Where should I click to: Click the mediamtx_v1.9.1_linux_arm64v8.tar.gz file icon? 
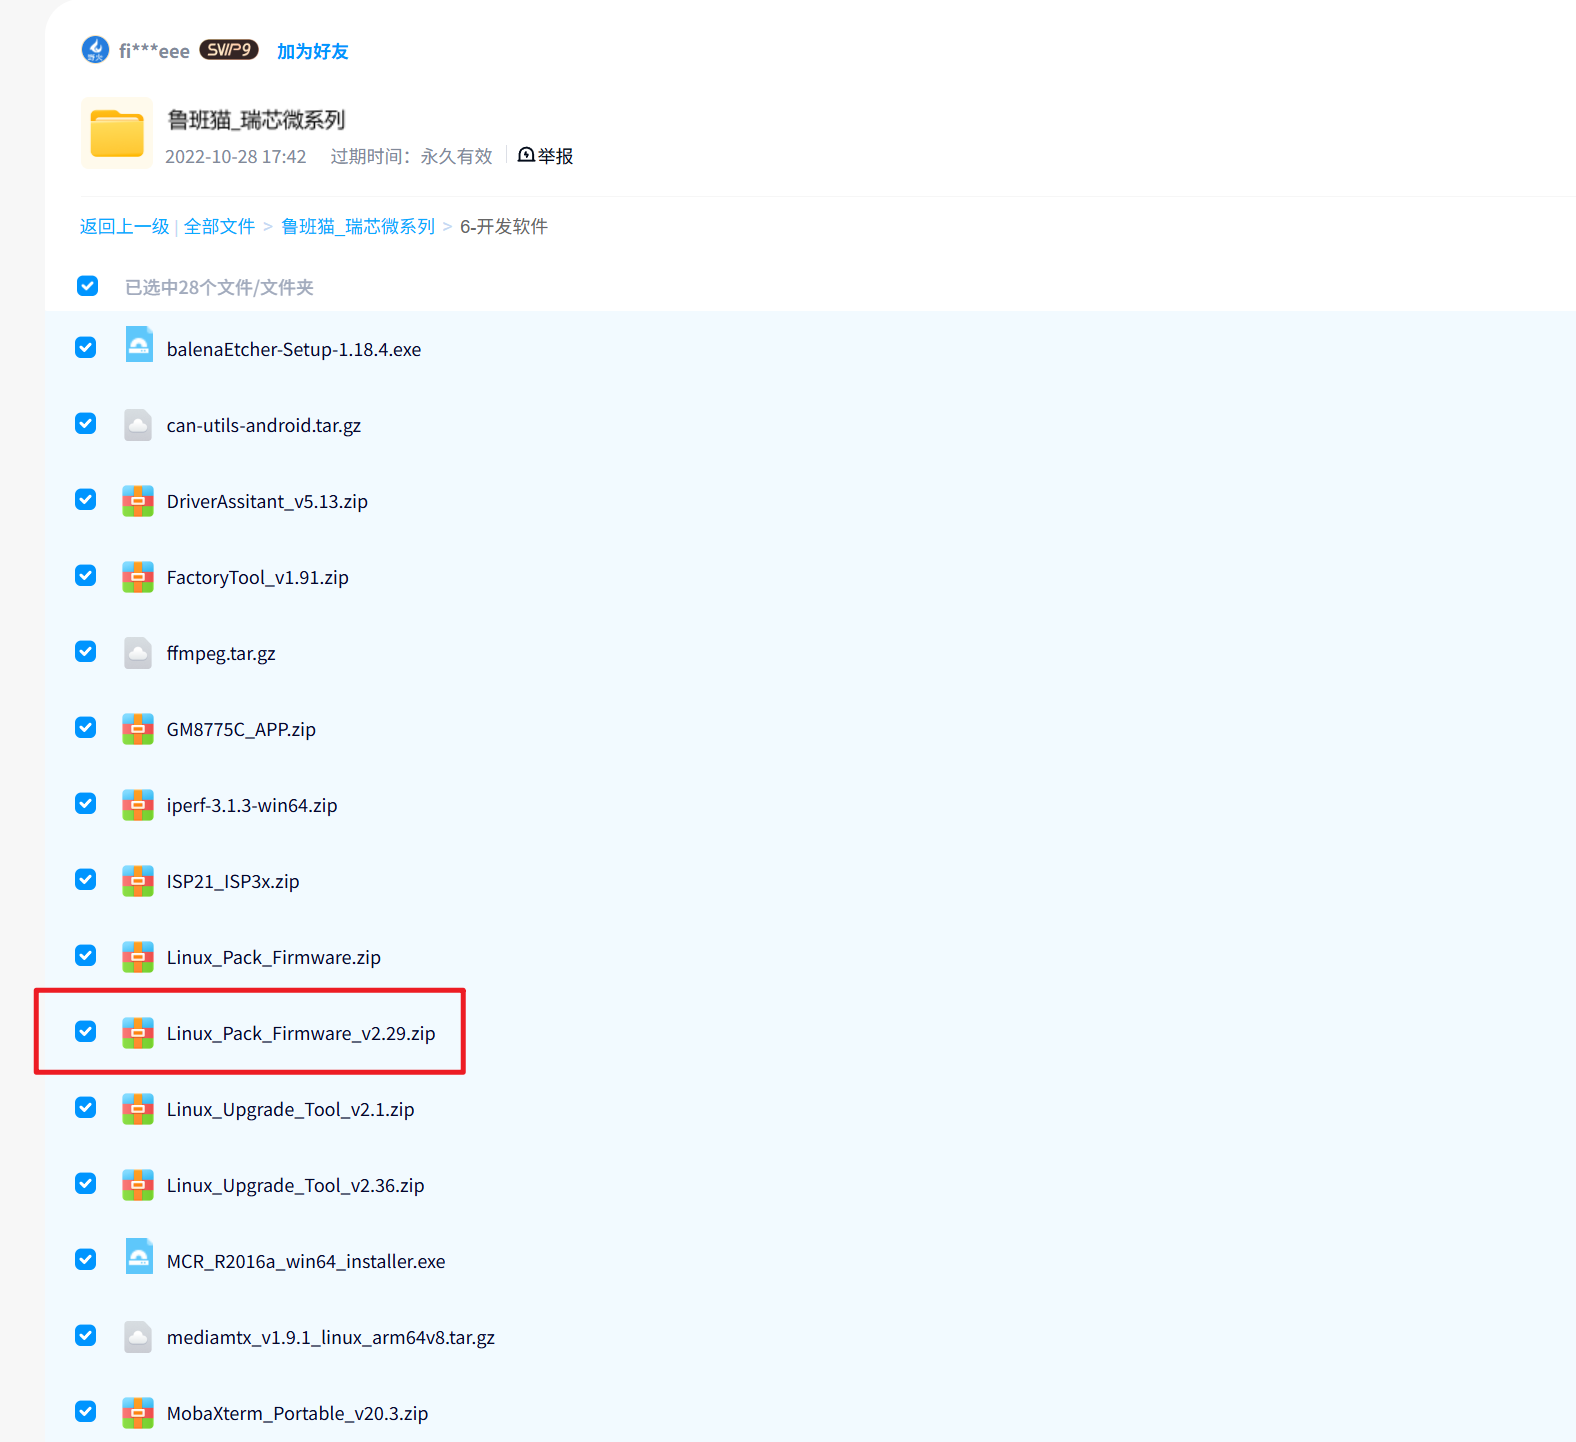click(138, 1337)
